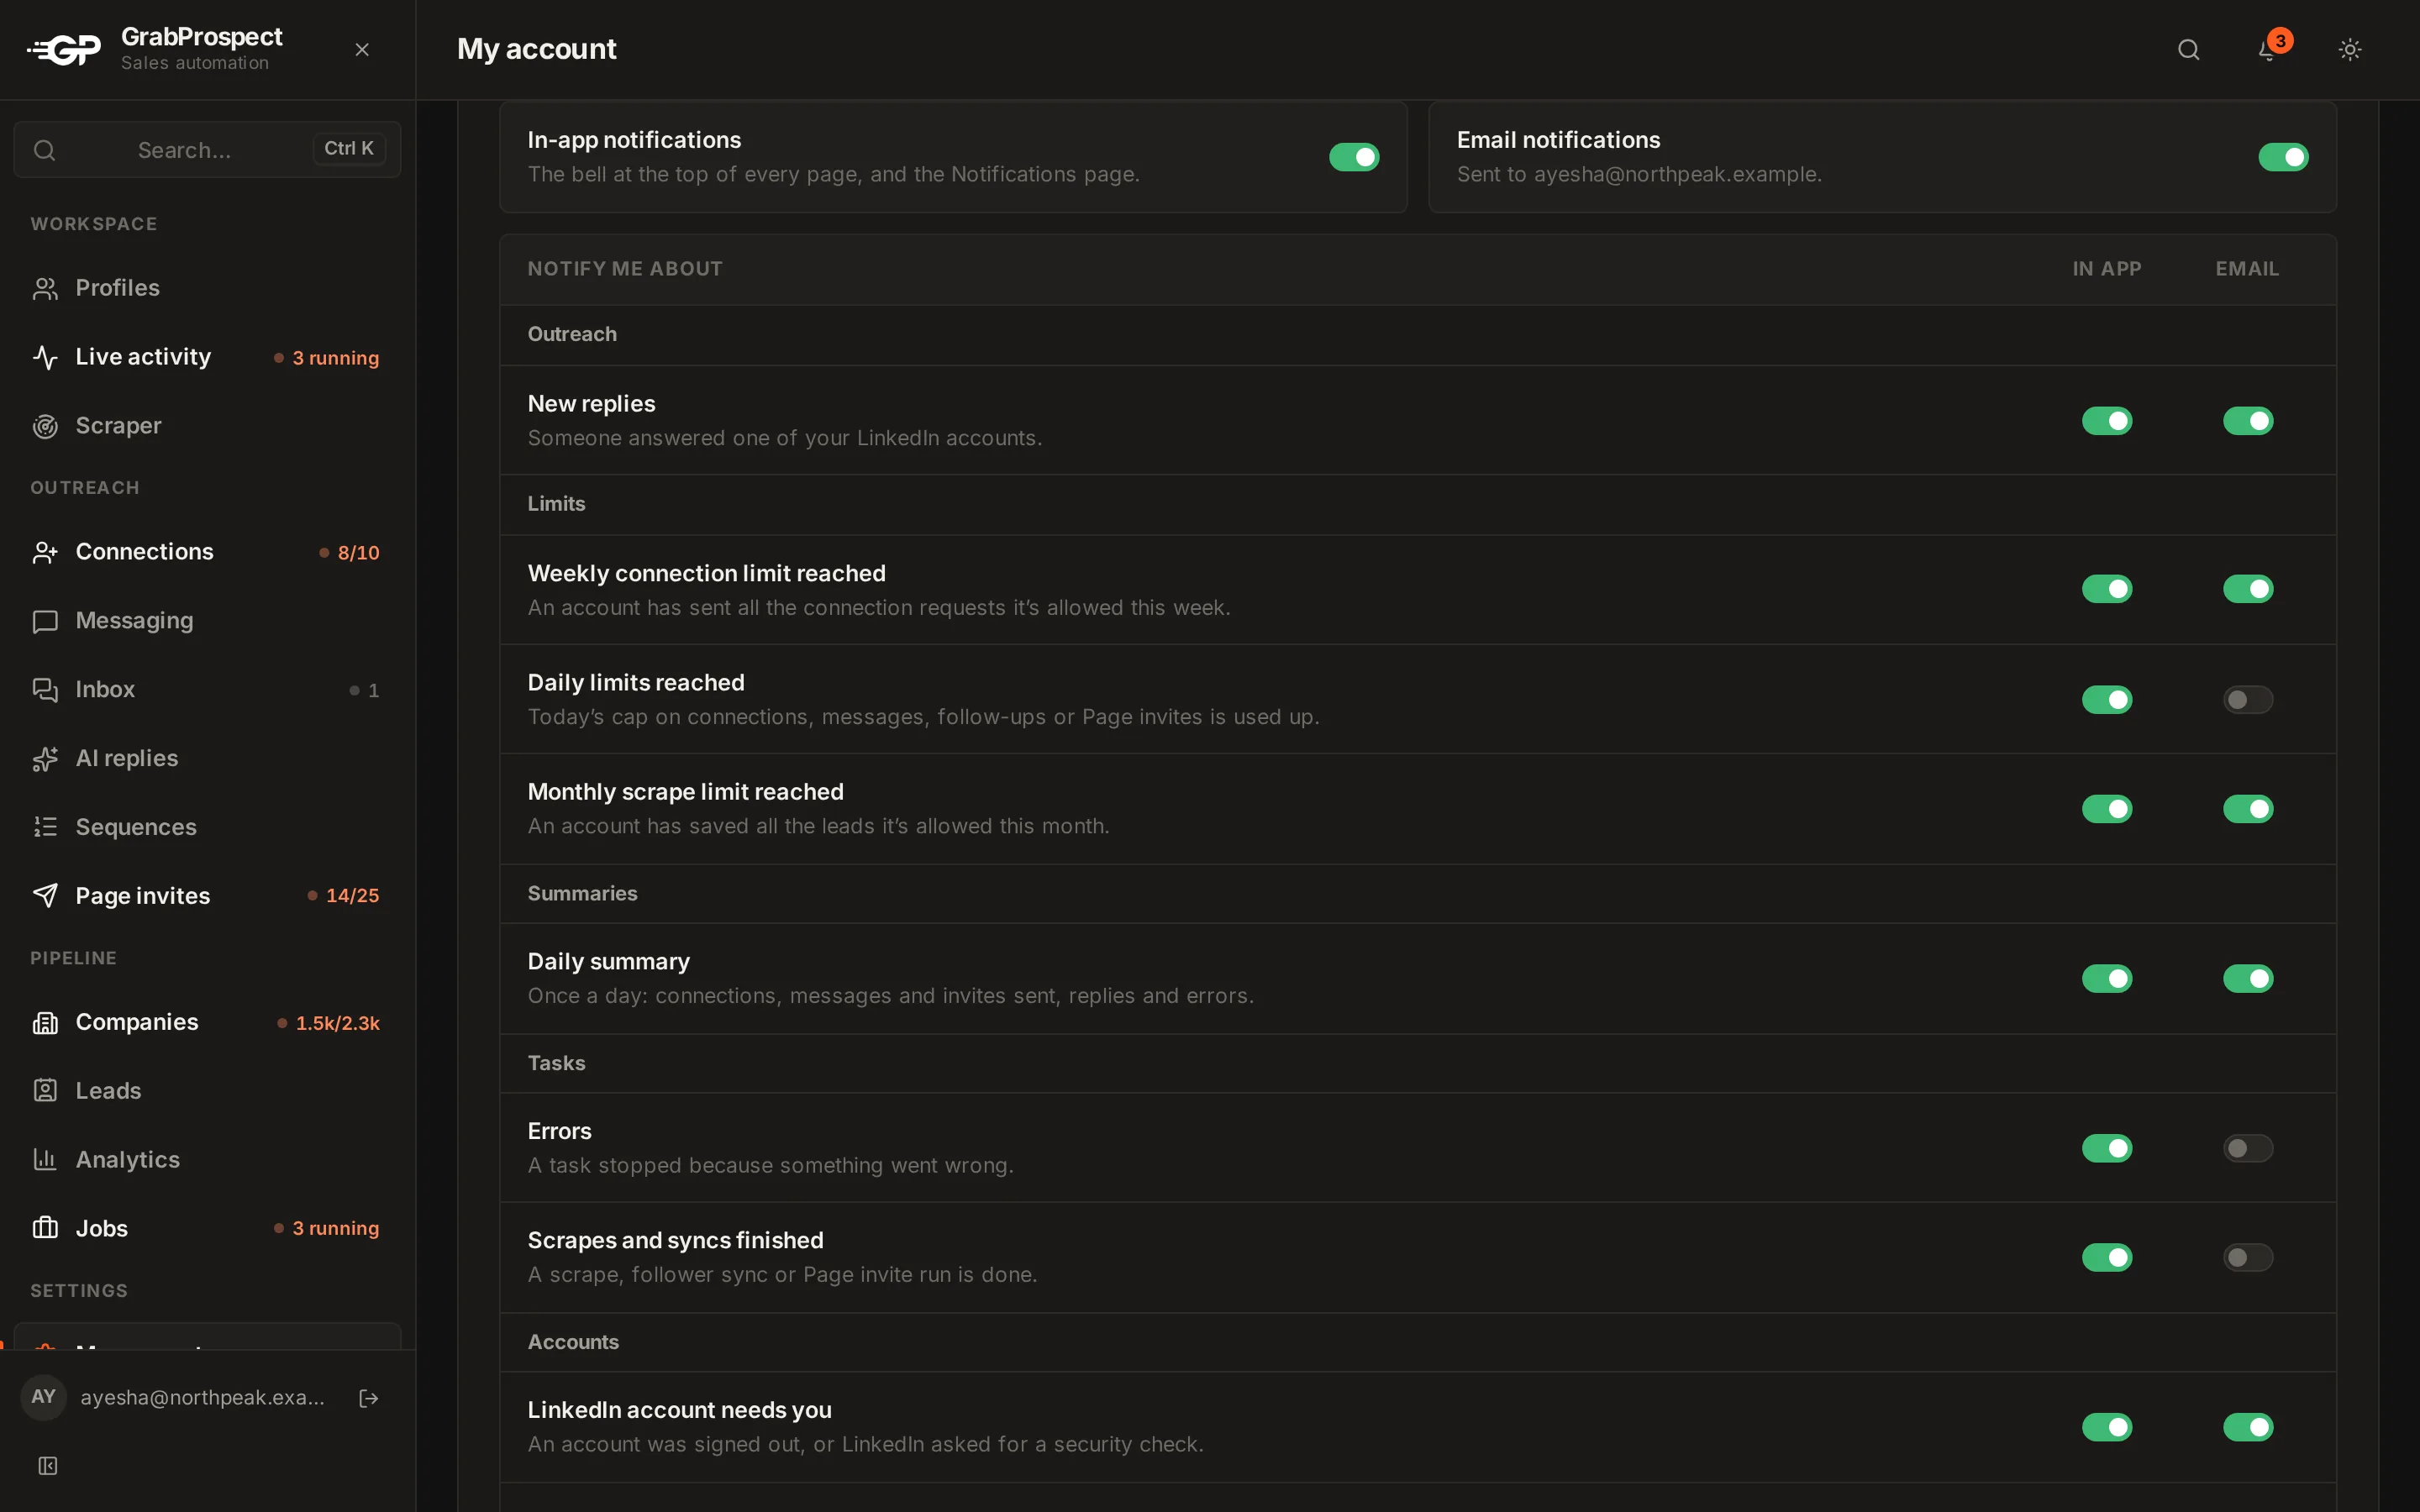Click the Scraper target icon

coord(45,426)
